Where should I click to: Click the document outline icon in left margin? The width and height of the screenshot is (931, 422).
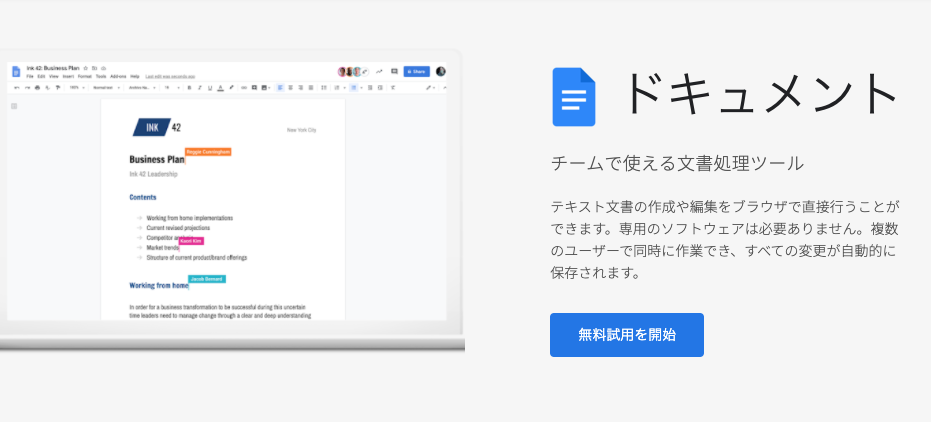(x=14, y=106)
